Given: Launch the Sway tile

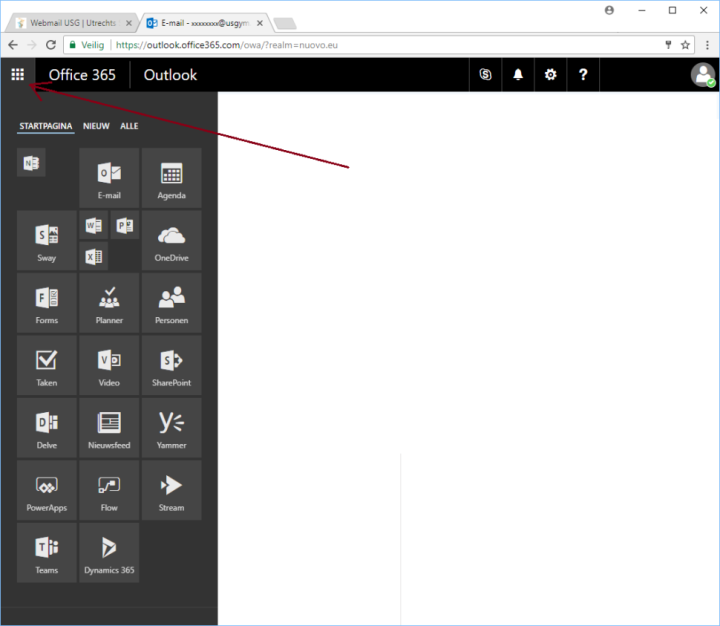Looking at the screenshot, I should (x=46, y=241).
